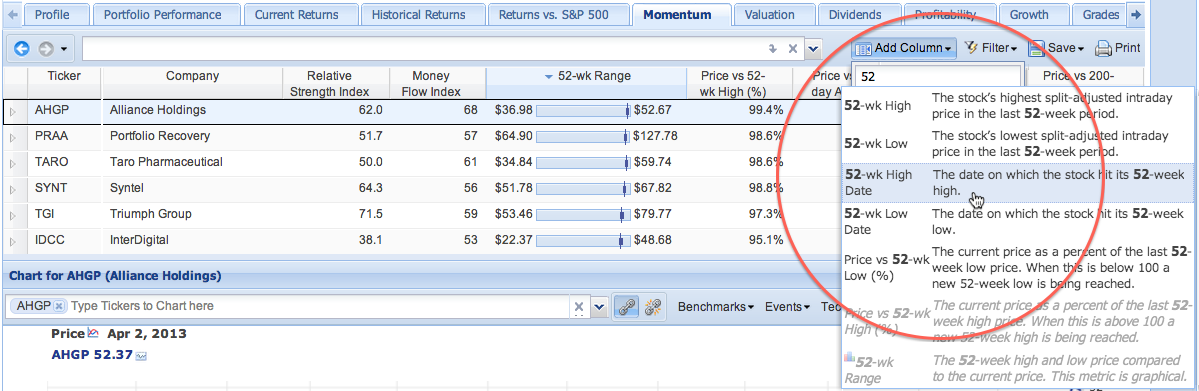Expand the PRAA row triangle
Viewport: 1199px width, 391px height.
click(13, 138)
